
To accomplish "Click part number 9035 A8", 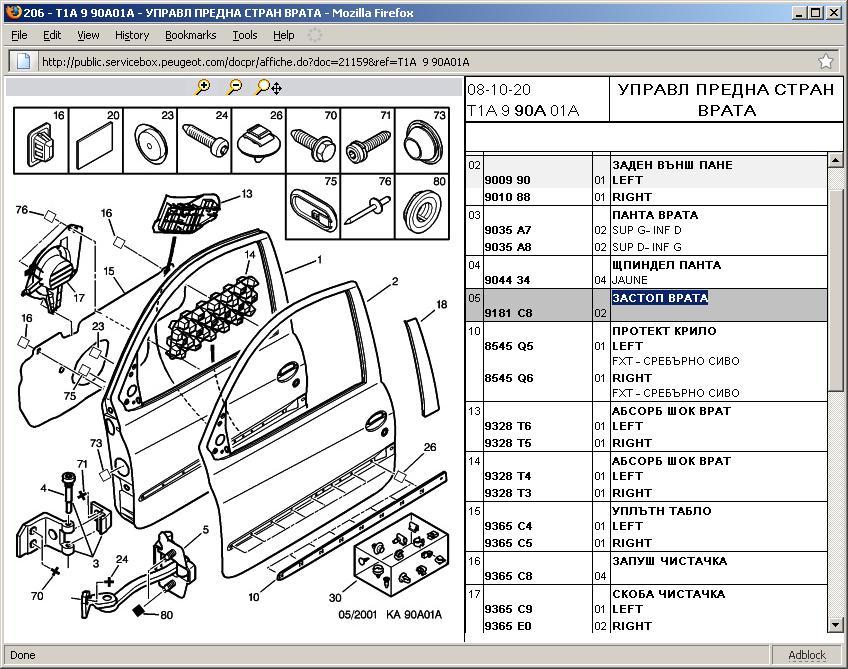I will 508,247.
